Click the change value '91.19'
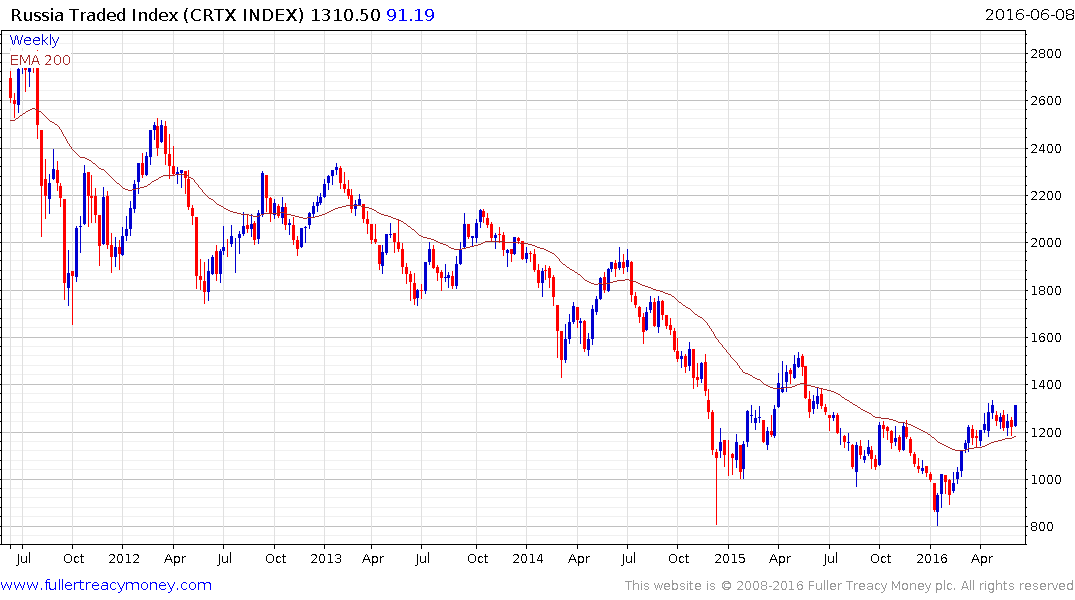Screen dimensions: 1075x600 411,15
